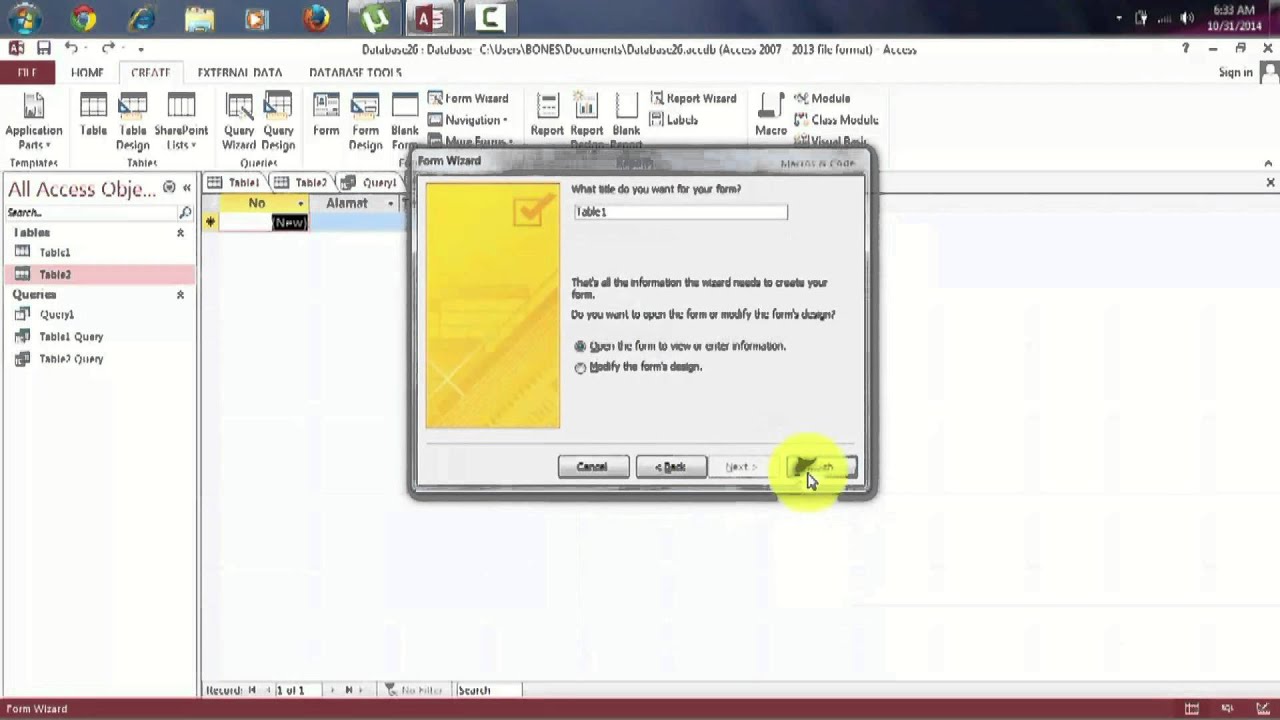Insert a Class Module
The height and width of the screenshot is (720, 1280).
tap(837, 120)
